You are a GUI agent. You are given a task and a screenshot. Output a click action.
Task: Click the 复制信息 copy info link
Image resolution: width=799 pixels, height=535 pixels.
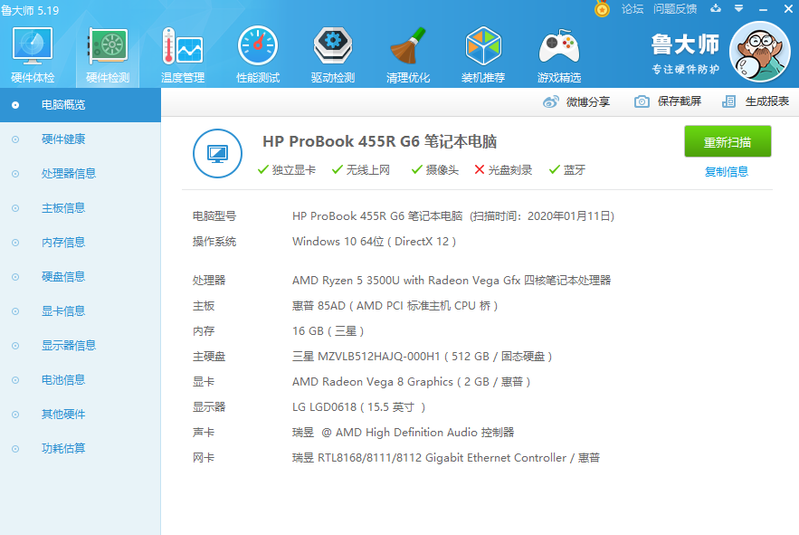click(726, 171)
